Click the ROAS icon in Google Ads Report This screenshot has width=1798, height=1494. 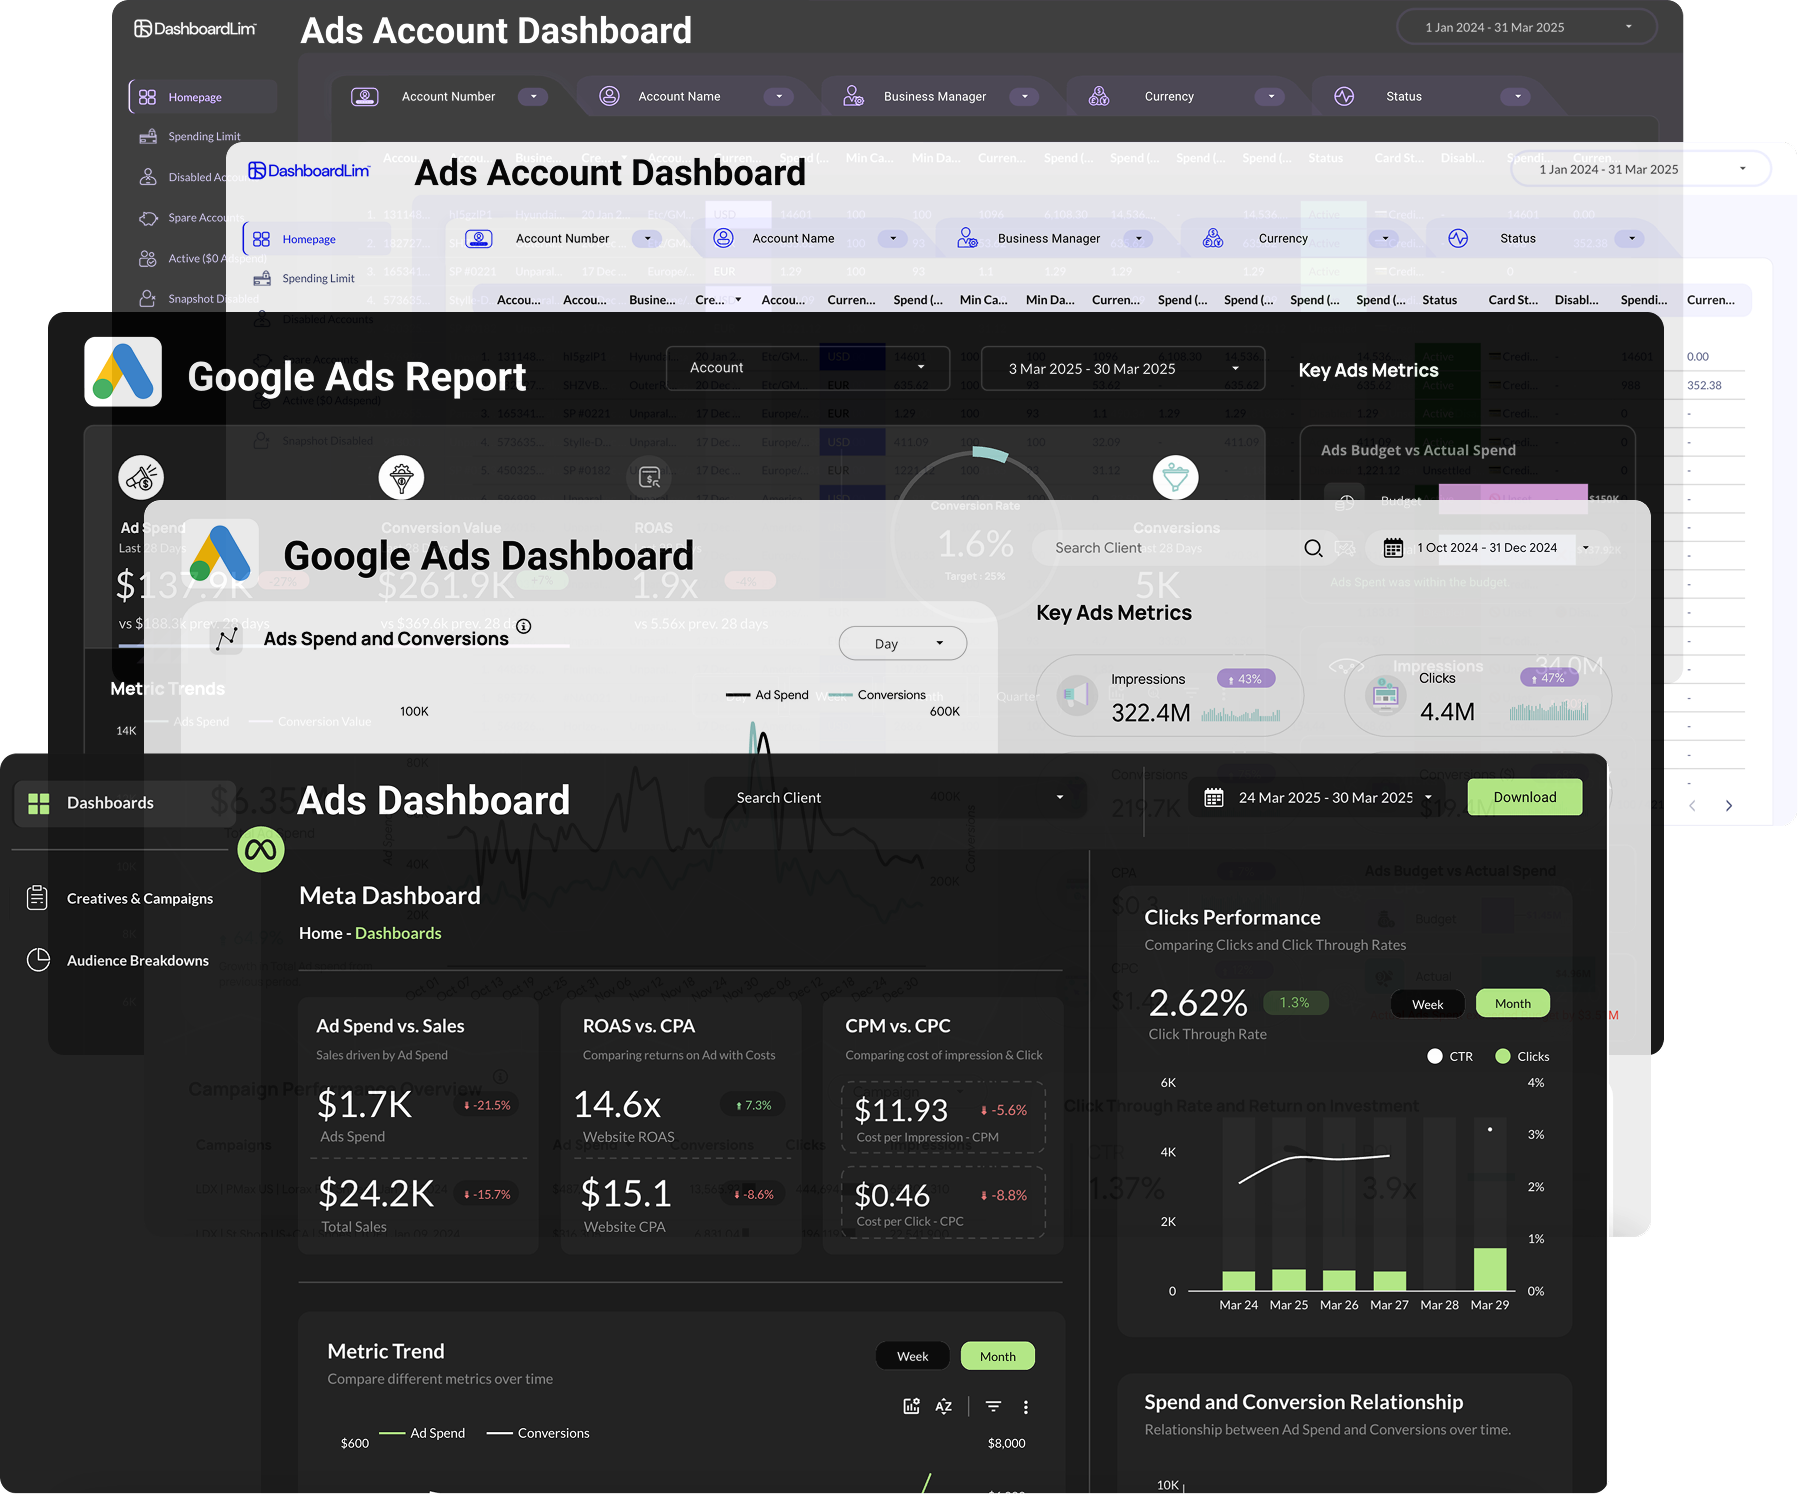coord(650,478)
